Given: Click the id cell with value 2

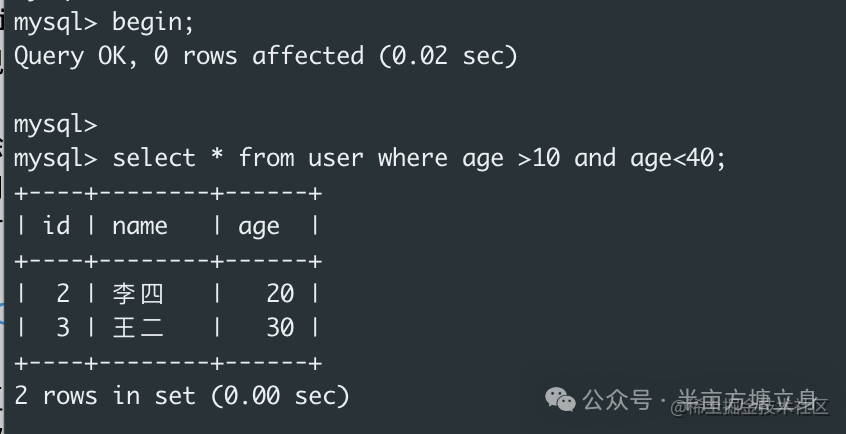Looking at the screenshot, I should pos(63,294).
